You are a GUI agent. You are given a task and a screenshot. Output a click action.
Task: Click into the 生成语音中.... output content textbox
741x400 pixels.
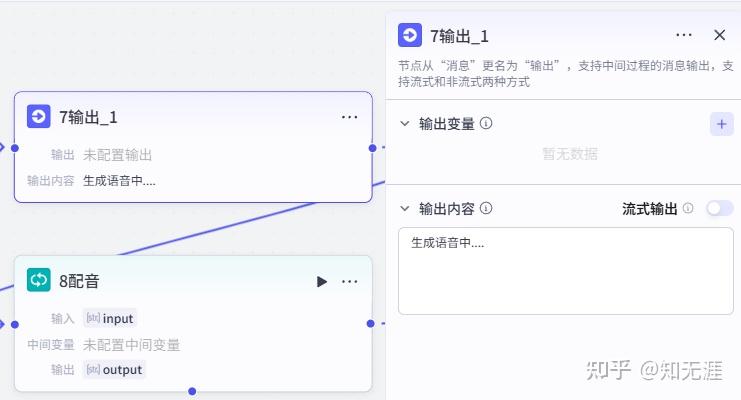566,271
